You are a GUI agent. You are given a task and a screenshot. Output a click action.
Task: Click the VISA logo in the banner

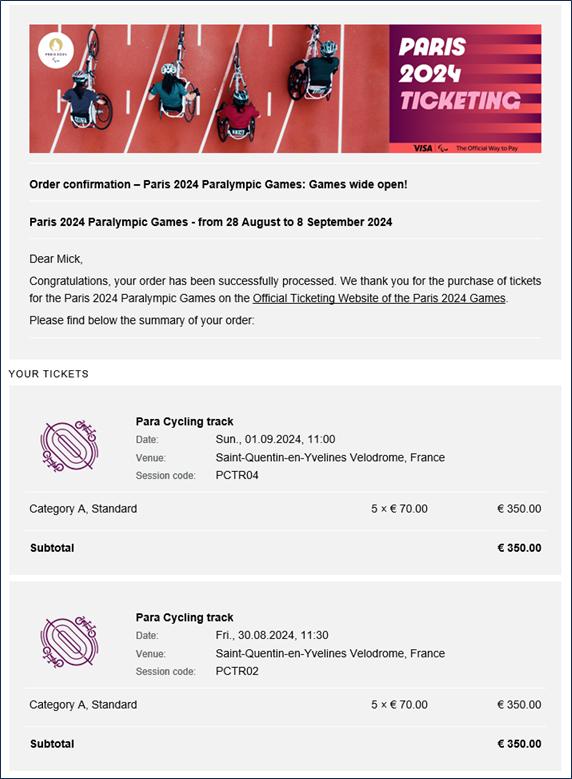[x=422, y=148]
